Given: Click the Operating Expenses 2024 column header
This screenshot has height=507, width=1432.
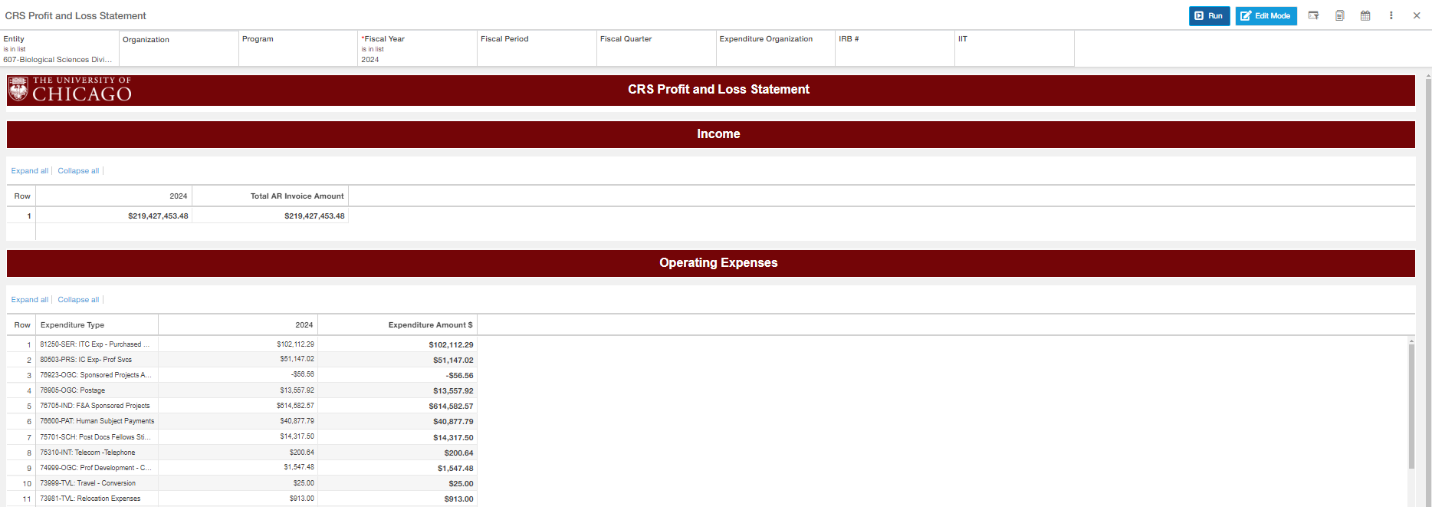Looking at the screenshot, I should click(238, 325).
